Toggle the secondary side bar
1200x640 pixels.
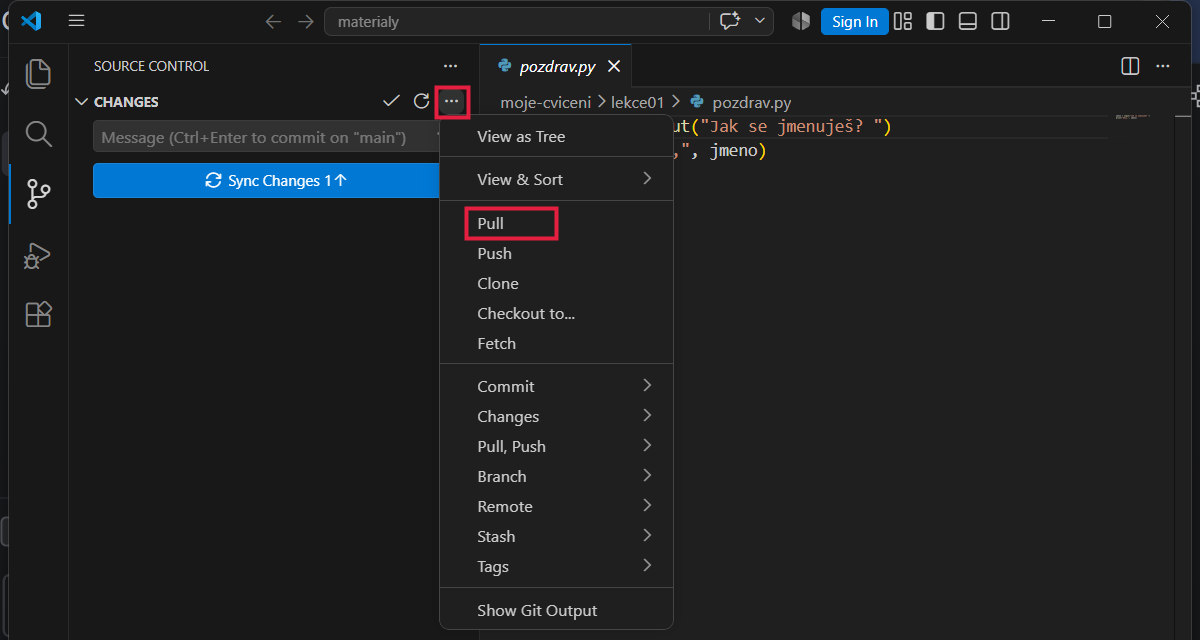(x=1000, y=21)
